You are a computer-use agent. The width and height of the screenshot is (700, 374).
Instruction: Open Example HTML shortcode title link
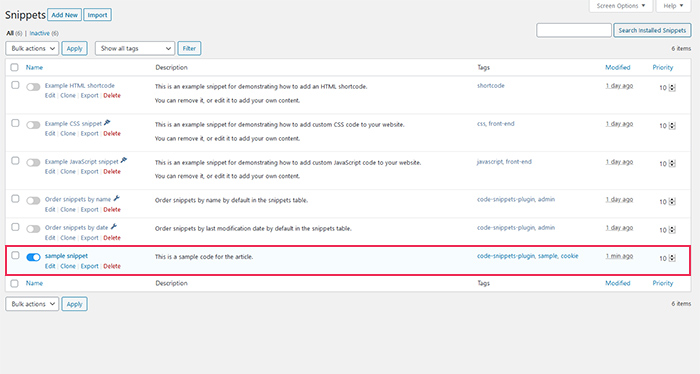click(79, 86)
